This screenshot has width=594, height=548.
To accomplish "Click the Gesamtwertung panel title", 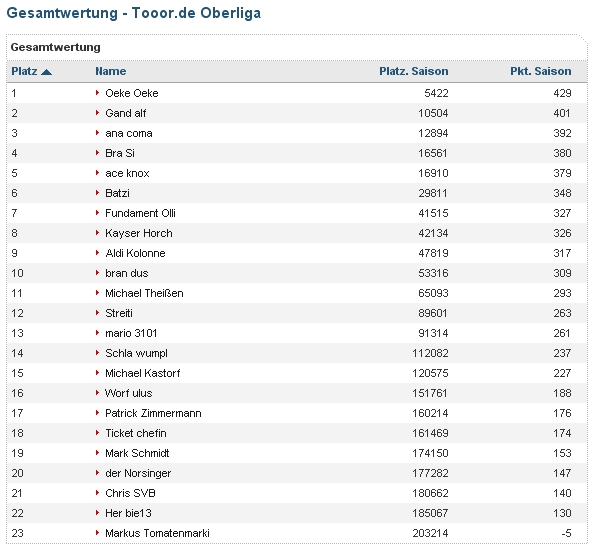I will pyautogui.click(x=55, y=47).
